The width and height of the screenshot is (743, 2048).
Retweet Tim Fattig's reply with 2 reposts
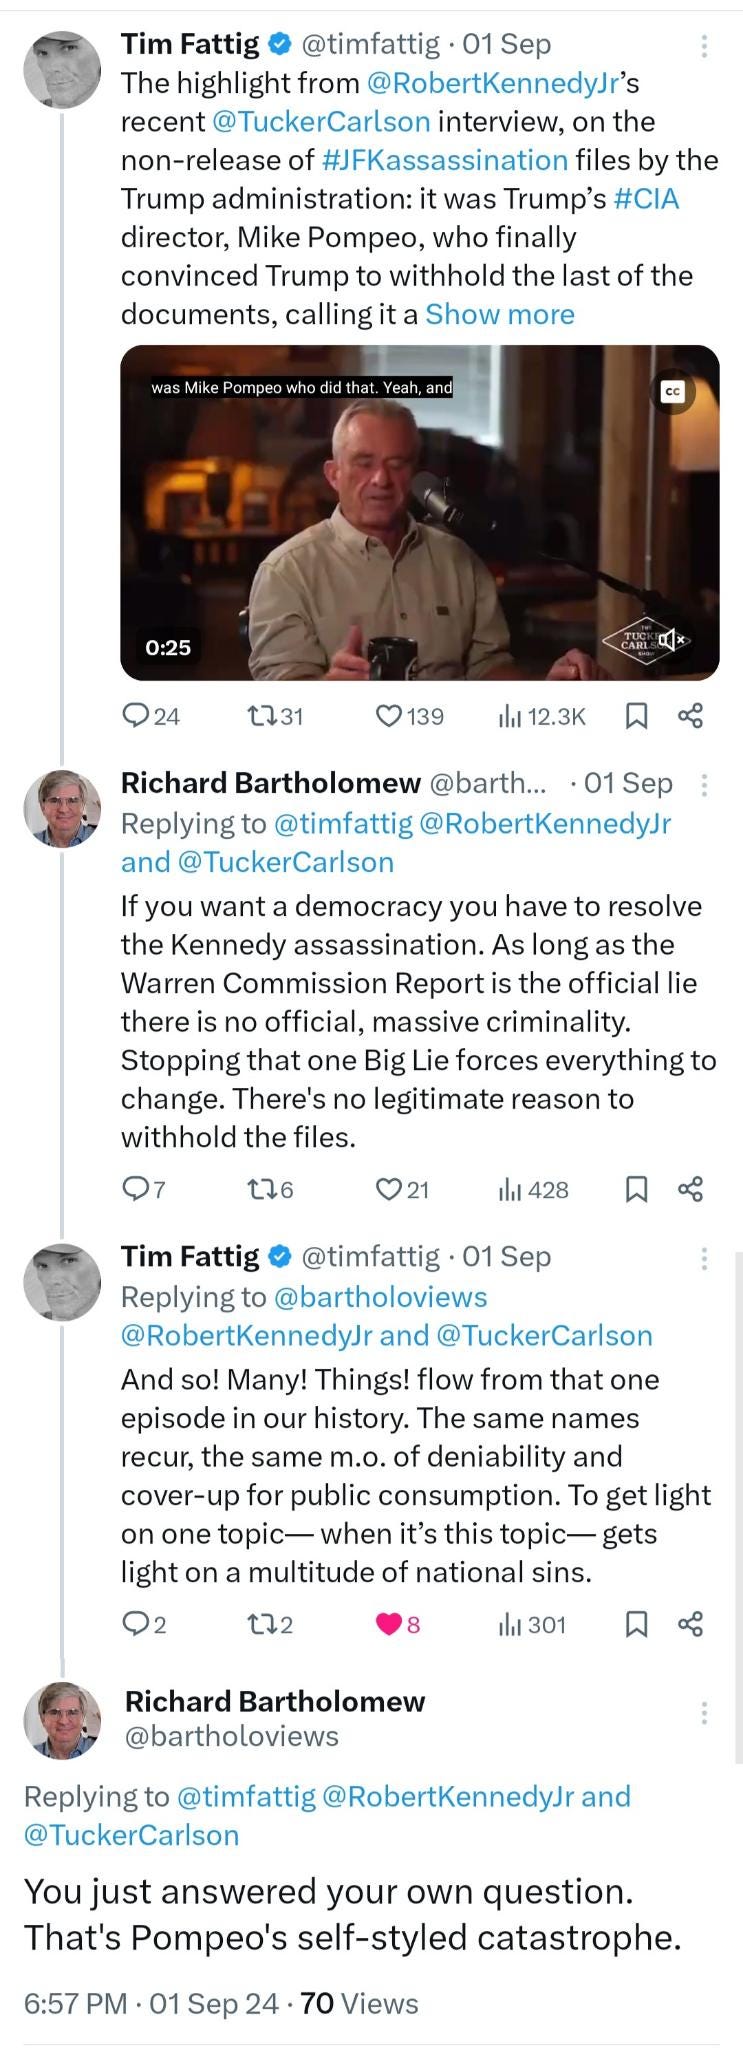tap(269, 1625)
